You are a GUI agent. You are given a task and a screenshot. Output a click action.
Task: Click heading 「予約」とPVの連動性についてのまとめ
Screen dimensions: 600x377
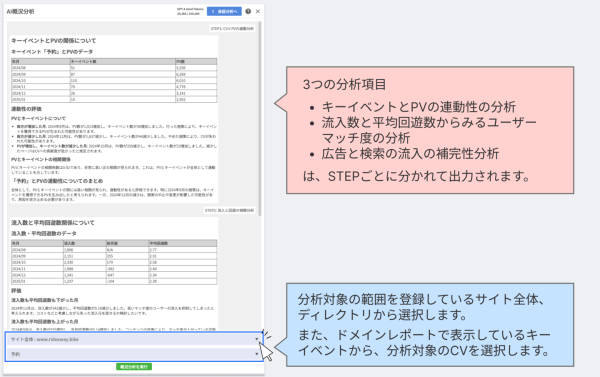click(x=57, y=181)
